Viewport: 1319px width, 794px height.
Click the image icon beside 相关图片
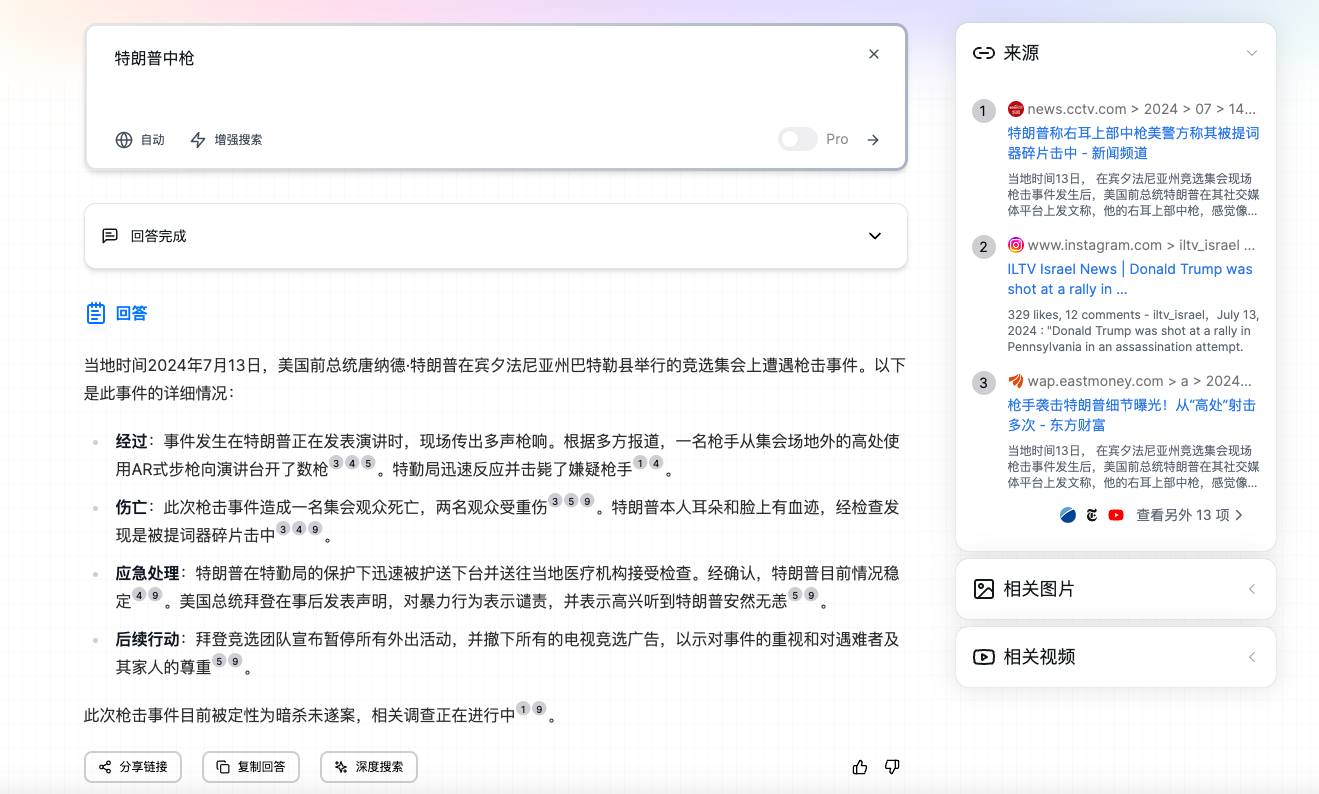point(983,589)
